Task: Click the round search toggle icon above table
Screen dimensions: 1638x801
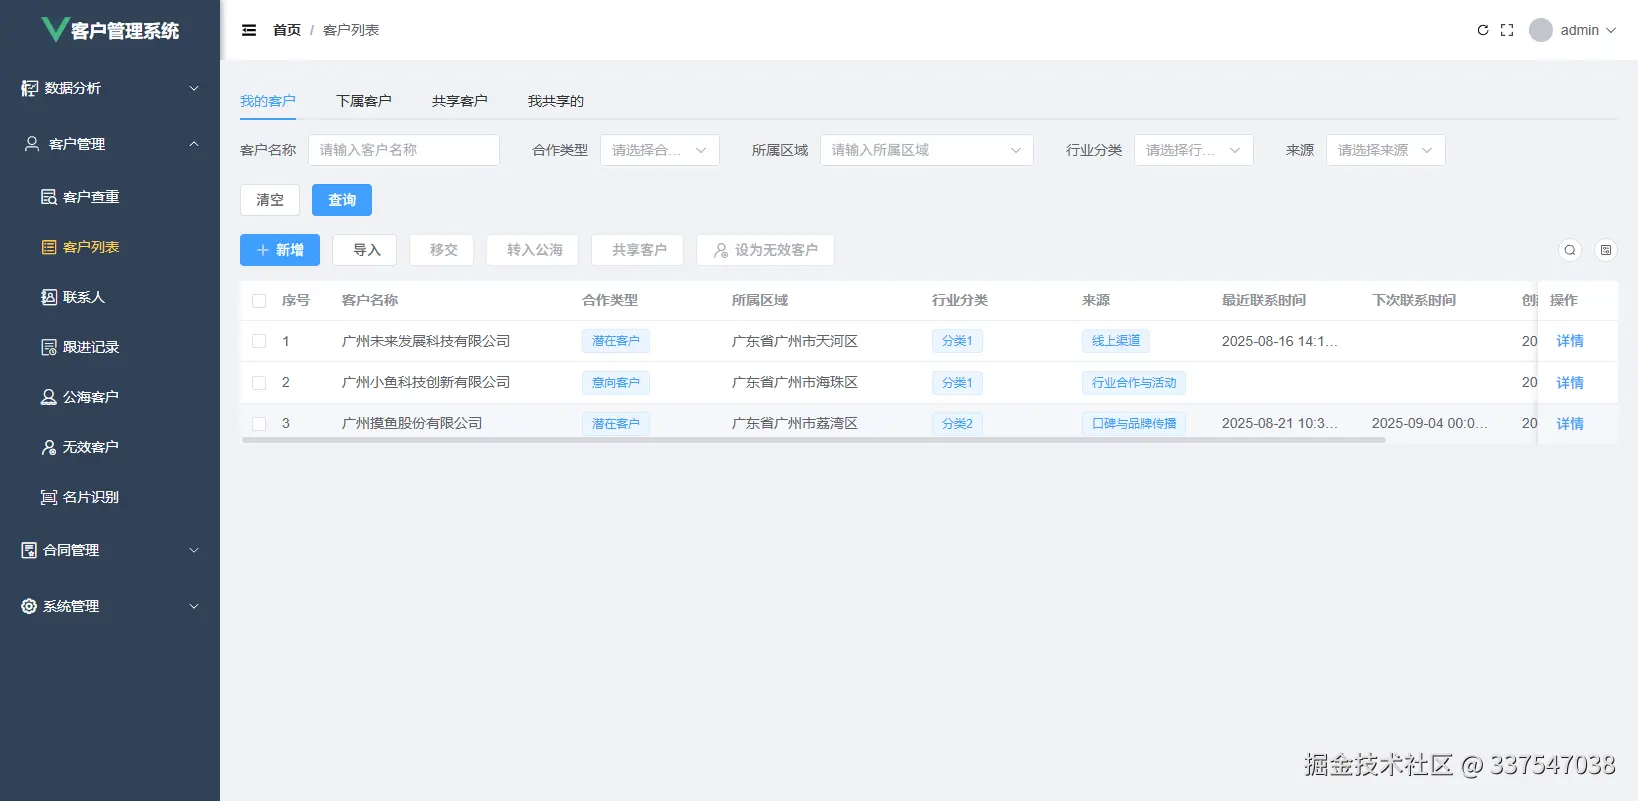Action: [x=1570, y=250]
